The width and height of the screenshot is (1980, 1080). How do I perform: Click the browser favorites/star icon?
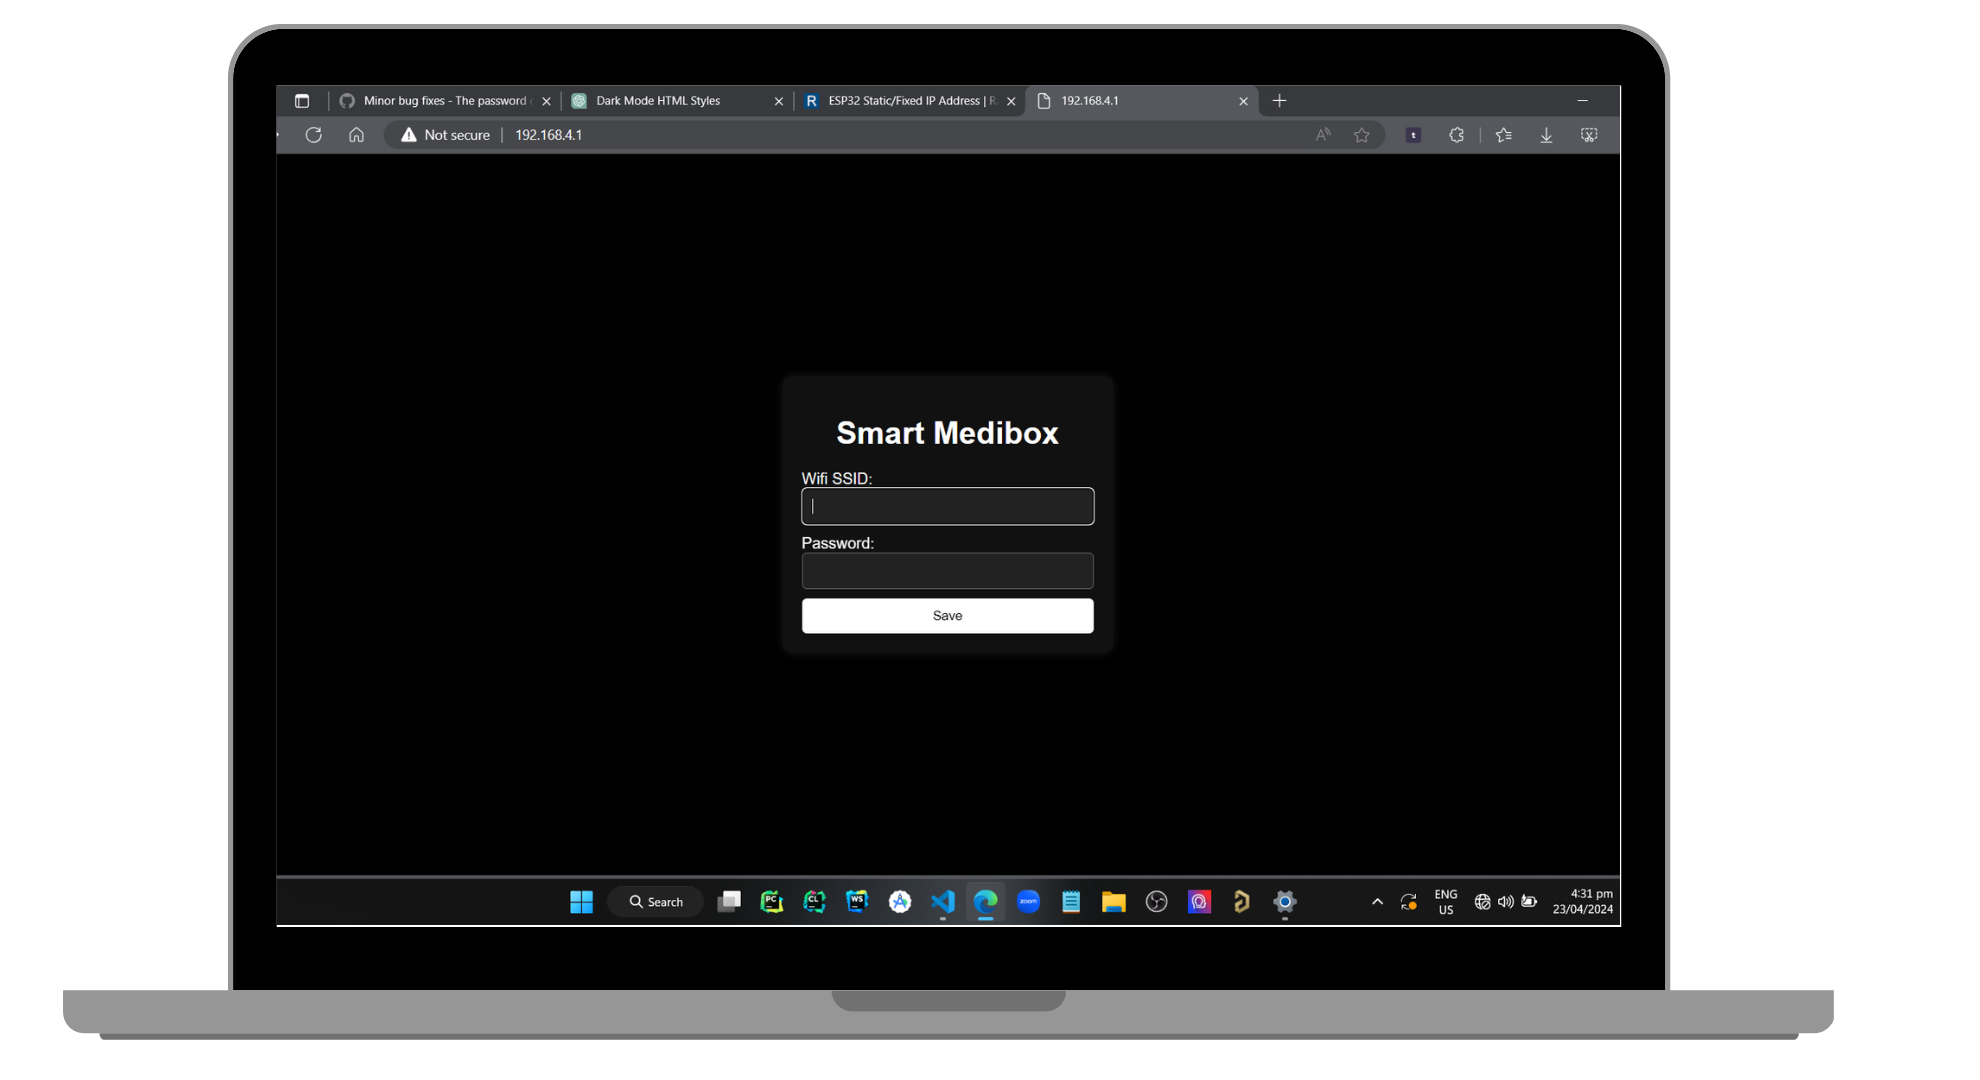tap(1362, 134)
